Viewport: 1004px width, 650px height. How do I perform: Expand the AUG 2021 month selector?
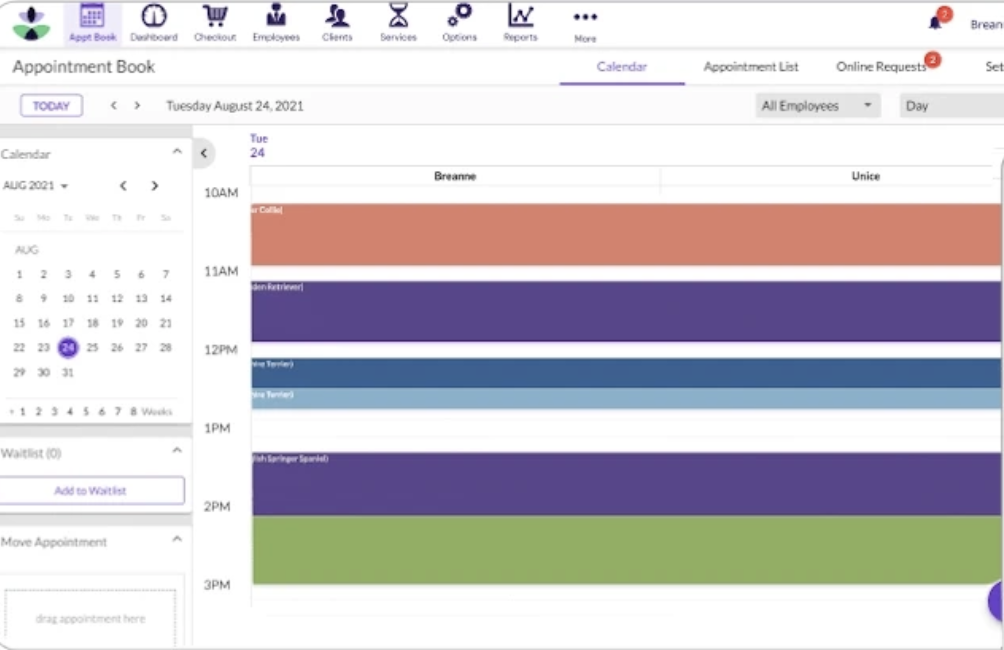pyautogui.click(x=36, y=186)
